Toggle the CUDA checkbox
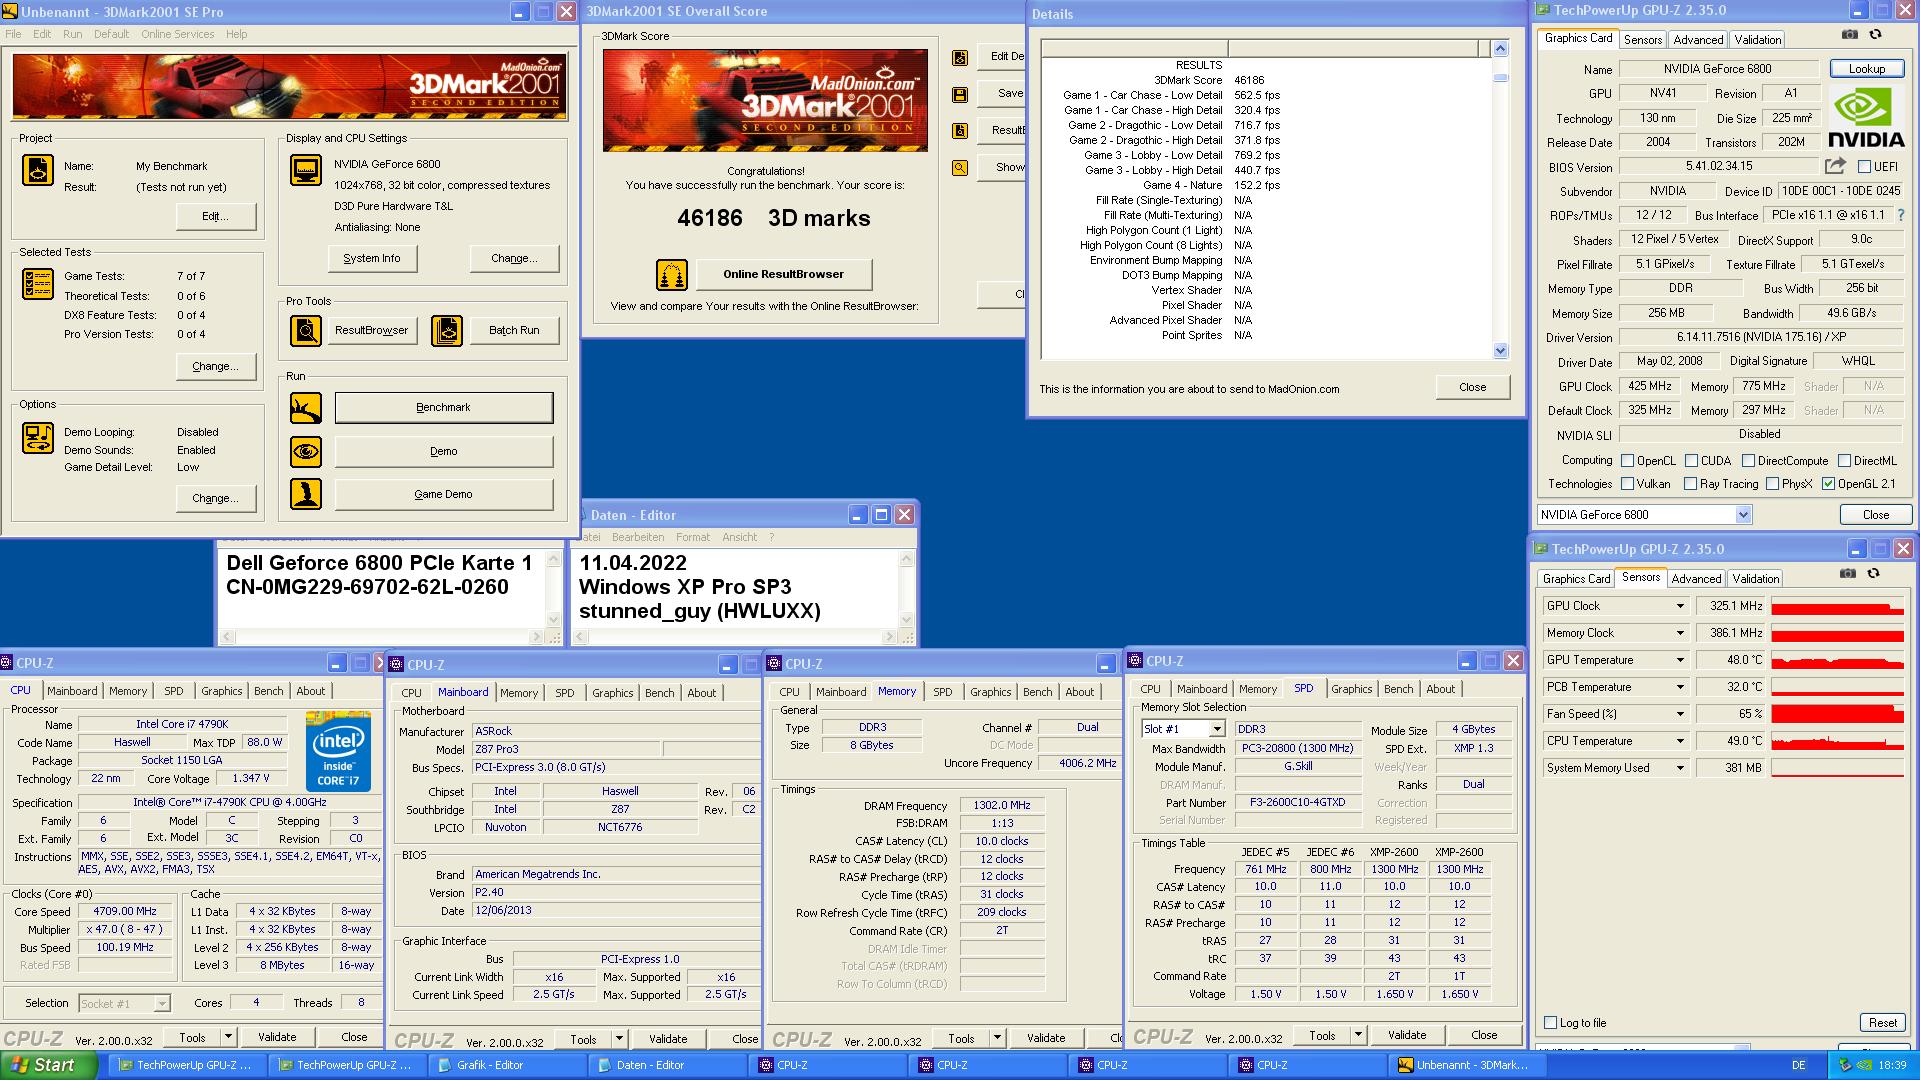This screenshot has width=1920, height=1080. 1692,461
